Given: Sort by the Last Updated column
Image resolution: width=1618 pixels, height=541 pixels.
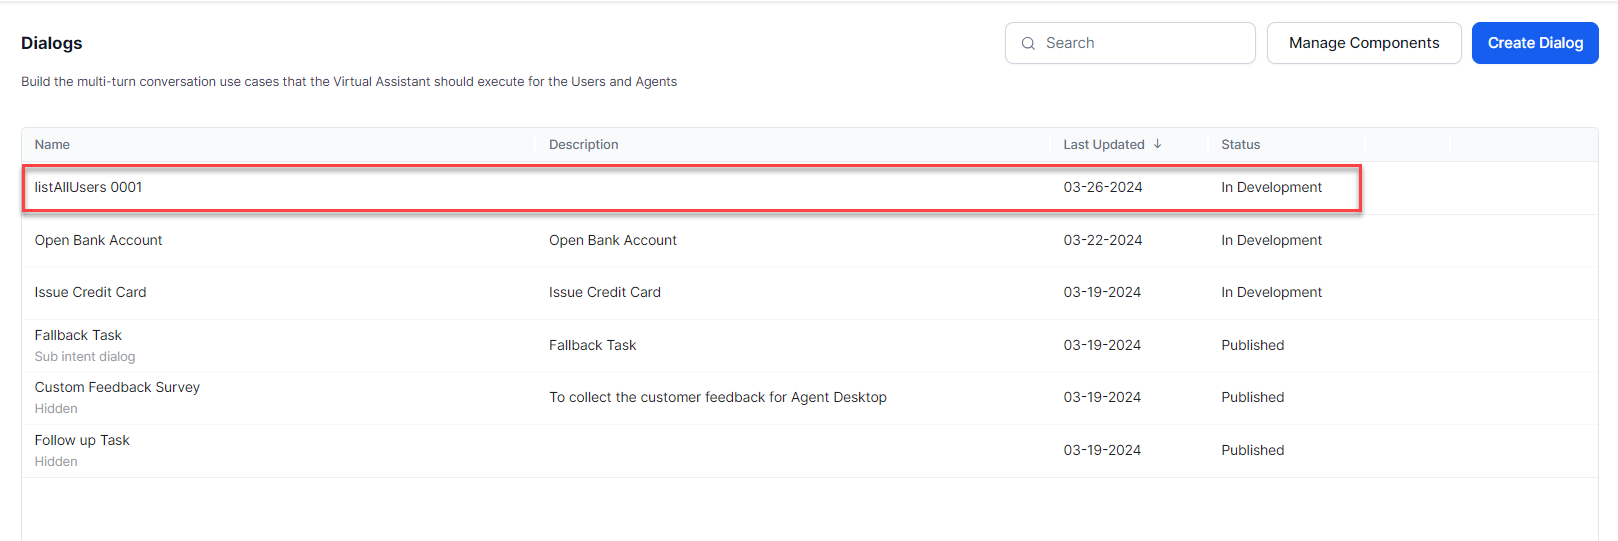Looking at the screenshot, I should coord(1103,145).
